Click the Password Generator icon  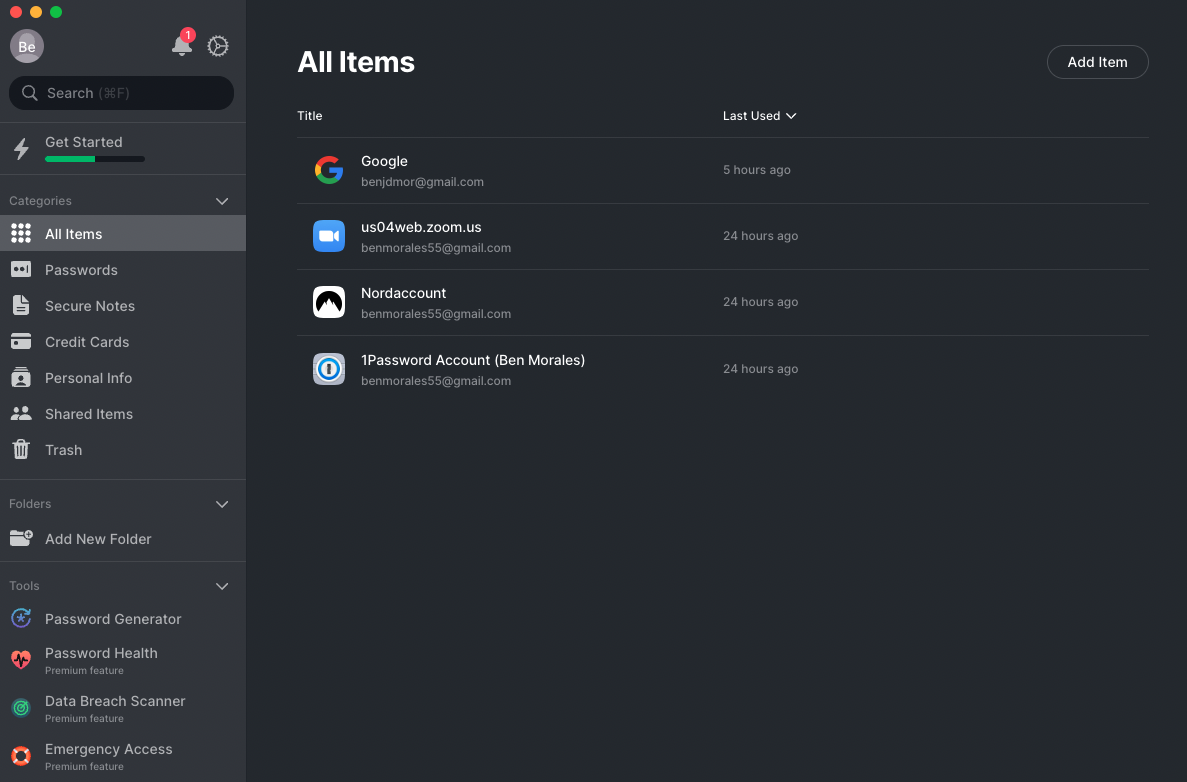click(21, 618)
